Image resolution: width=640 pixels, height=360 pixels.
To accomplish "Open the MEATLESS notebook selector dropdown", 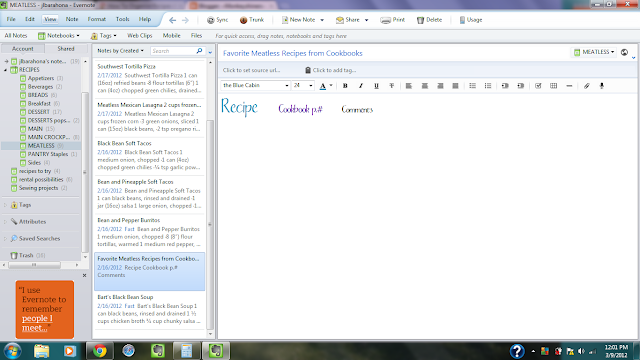I will (x=594, y=52).
